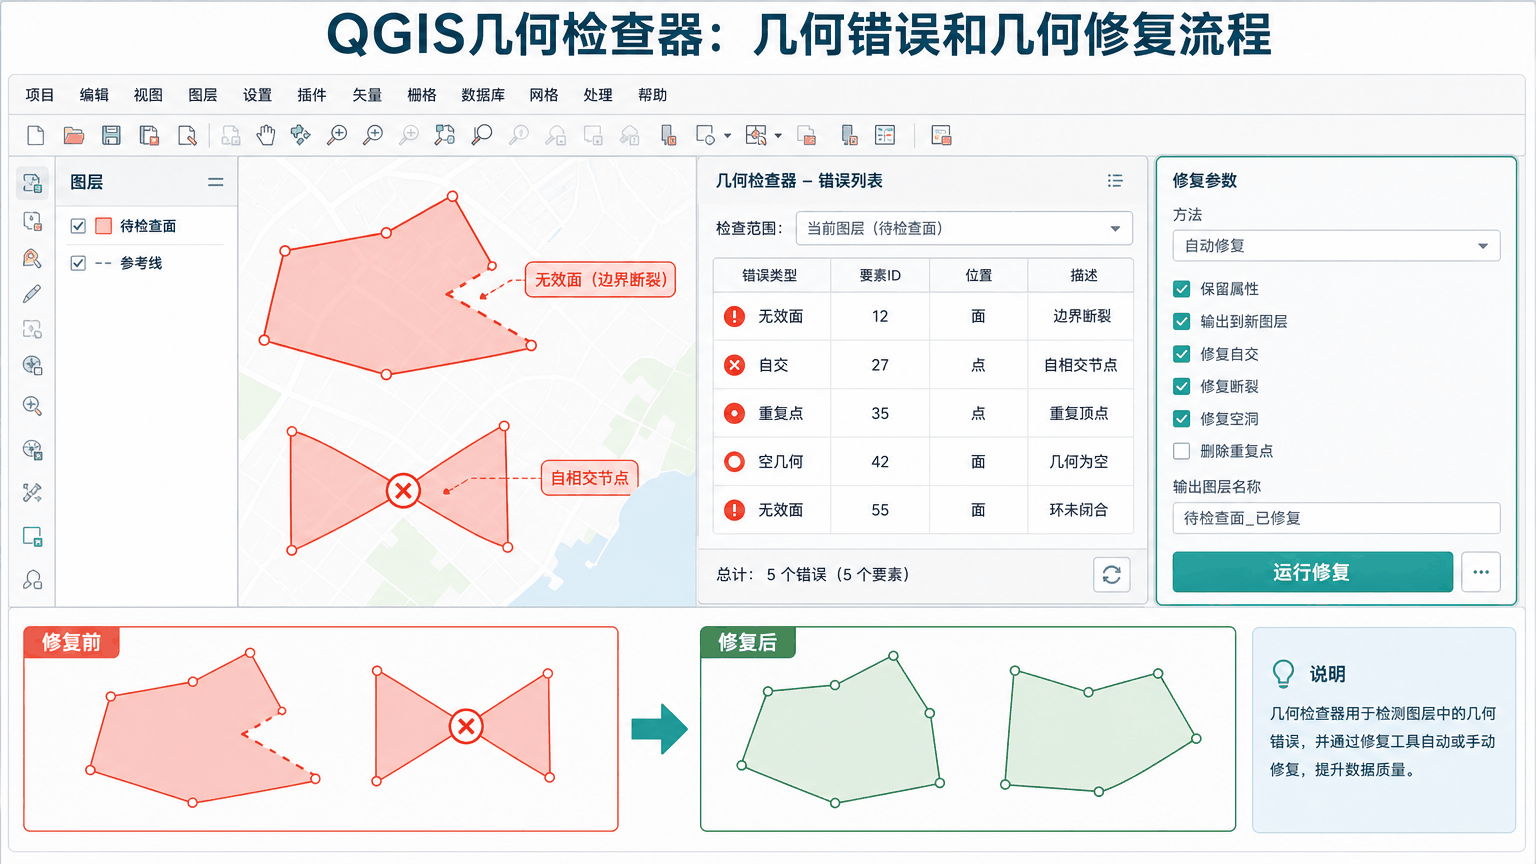Sort by the 错误类型 column header

[x=771, y=275]
